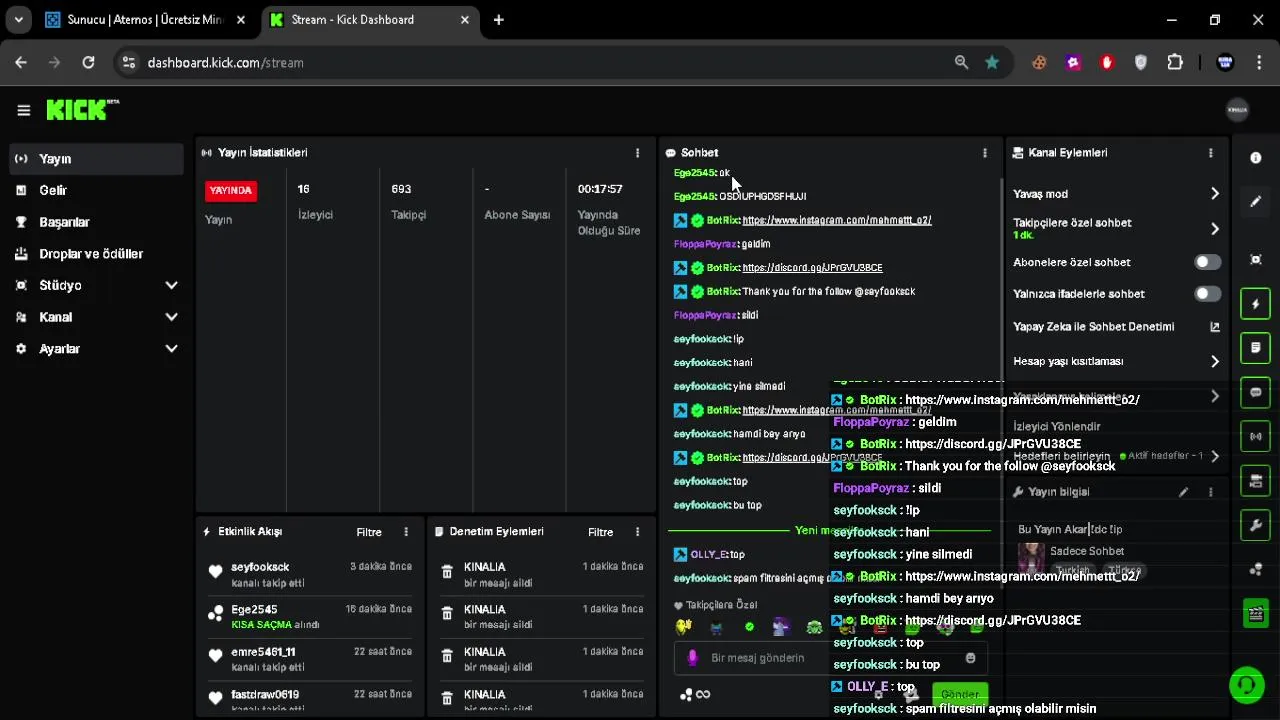
Task: Open Yavaş mod settings chevron
Action: click(1215, 194)
